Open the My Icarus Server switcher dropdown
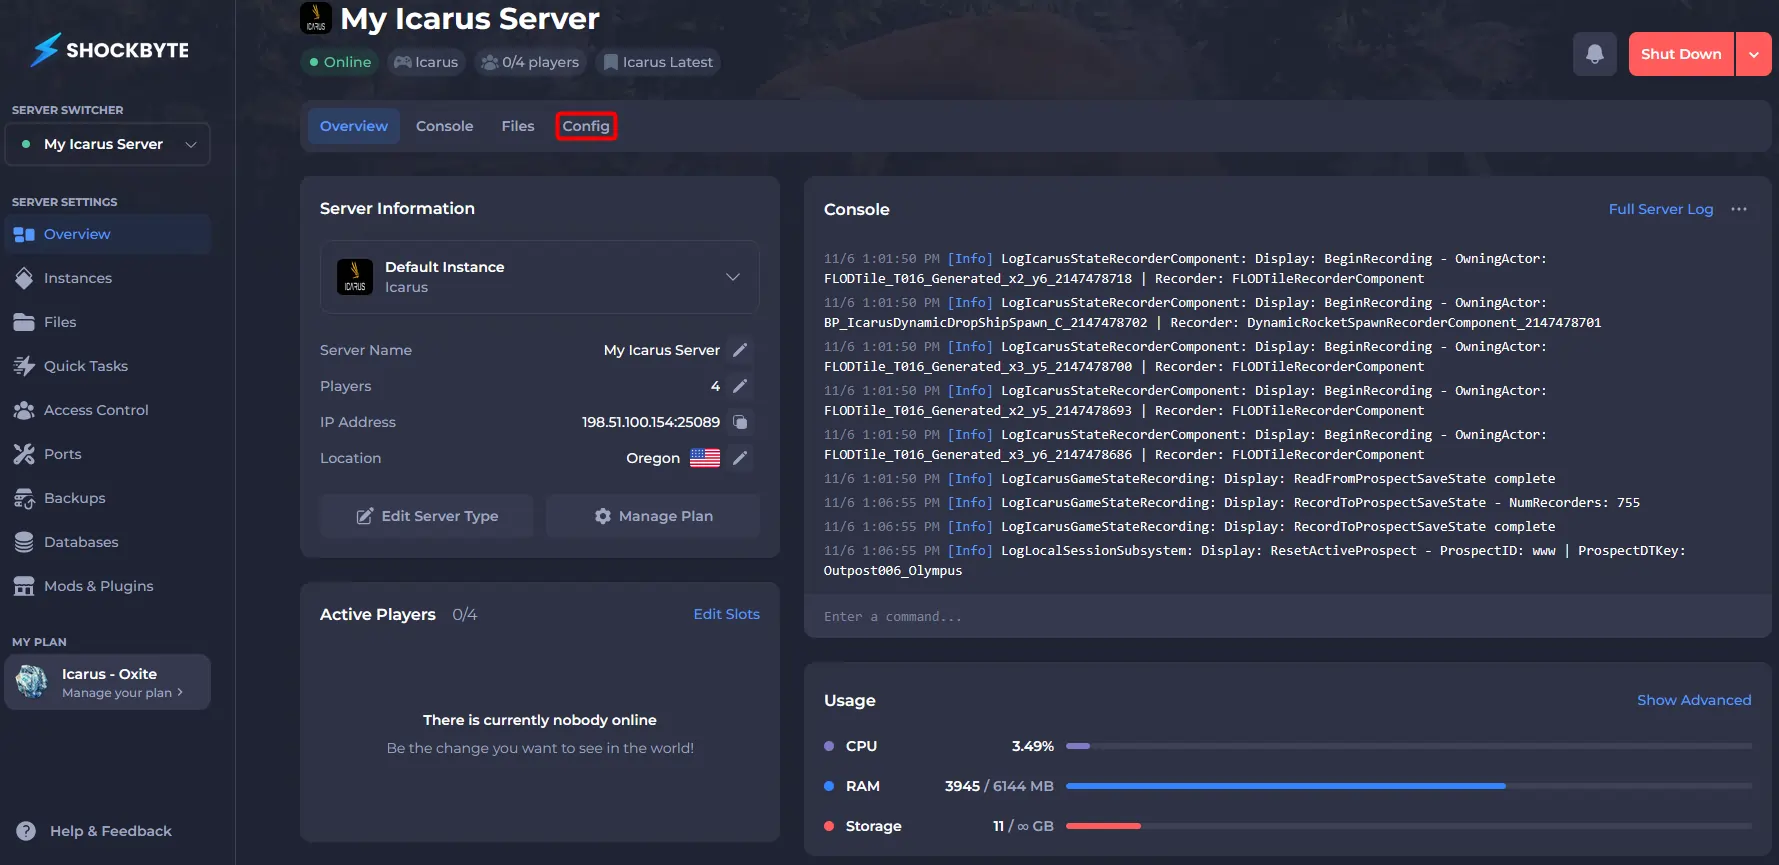The image size is (1779, 865). click(x=107, y=144)
